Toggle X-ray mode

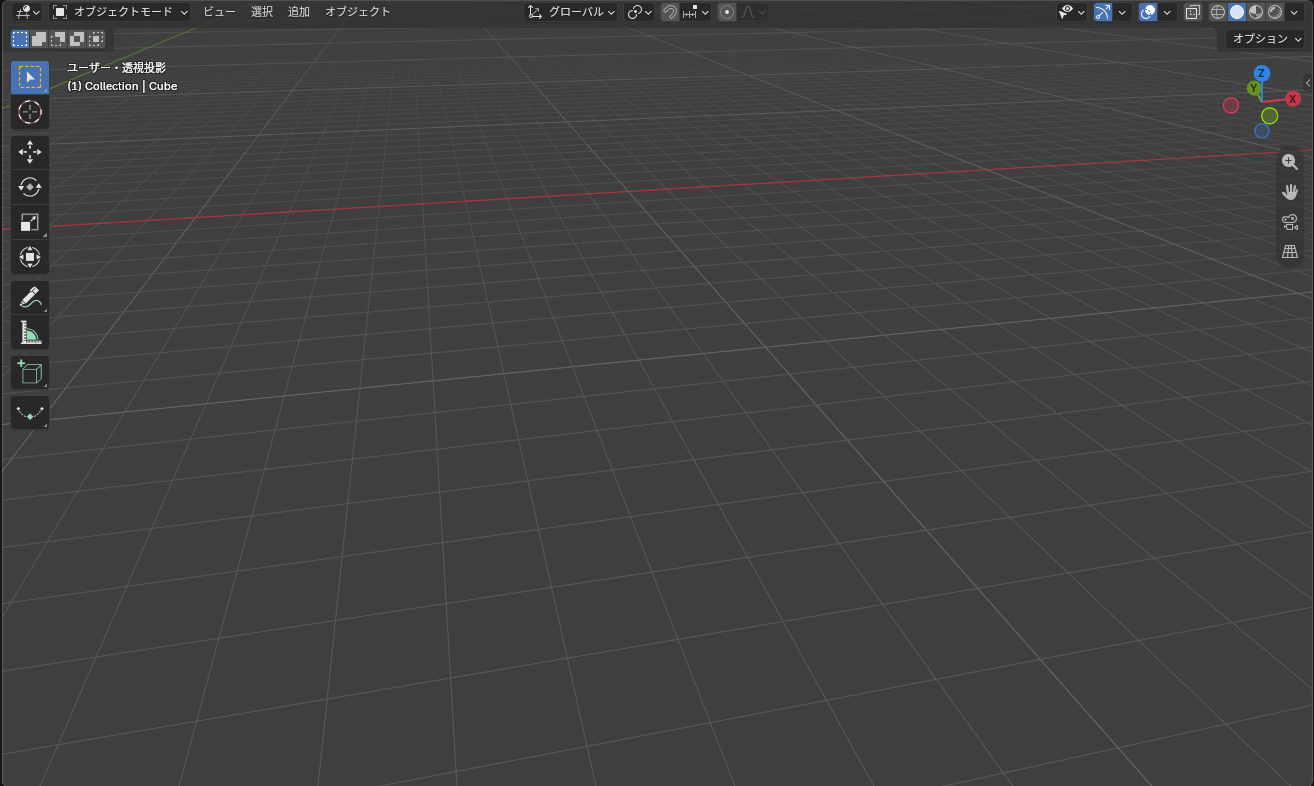point(1193,12)
